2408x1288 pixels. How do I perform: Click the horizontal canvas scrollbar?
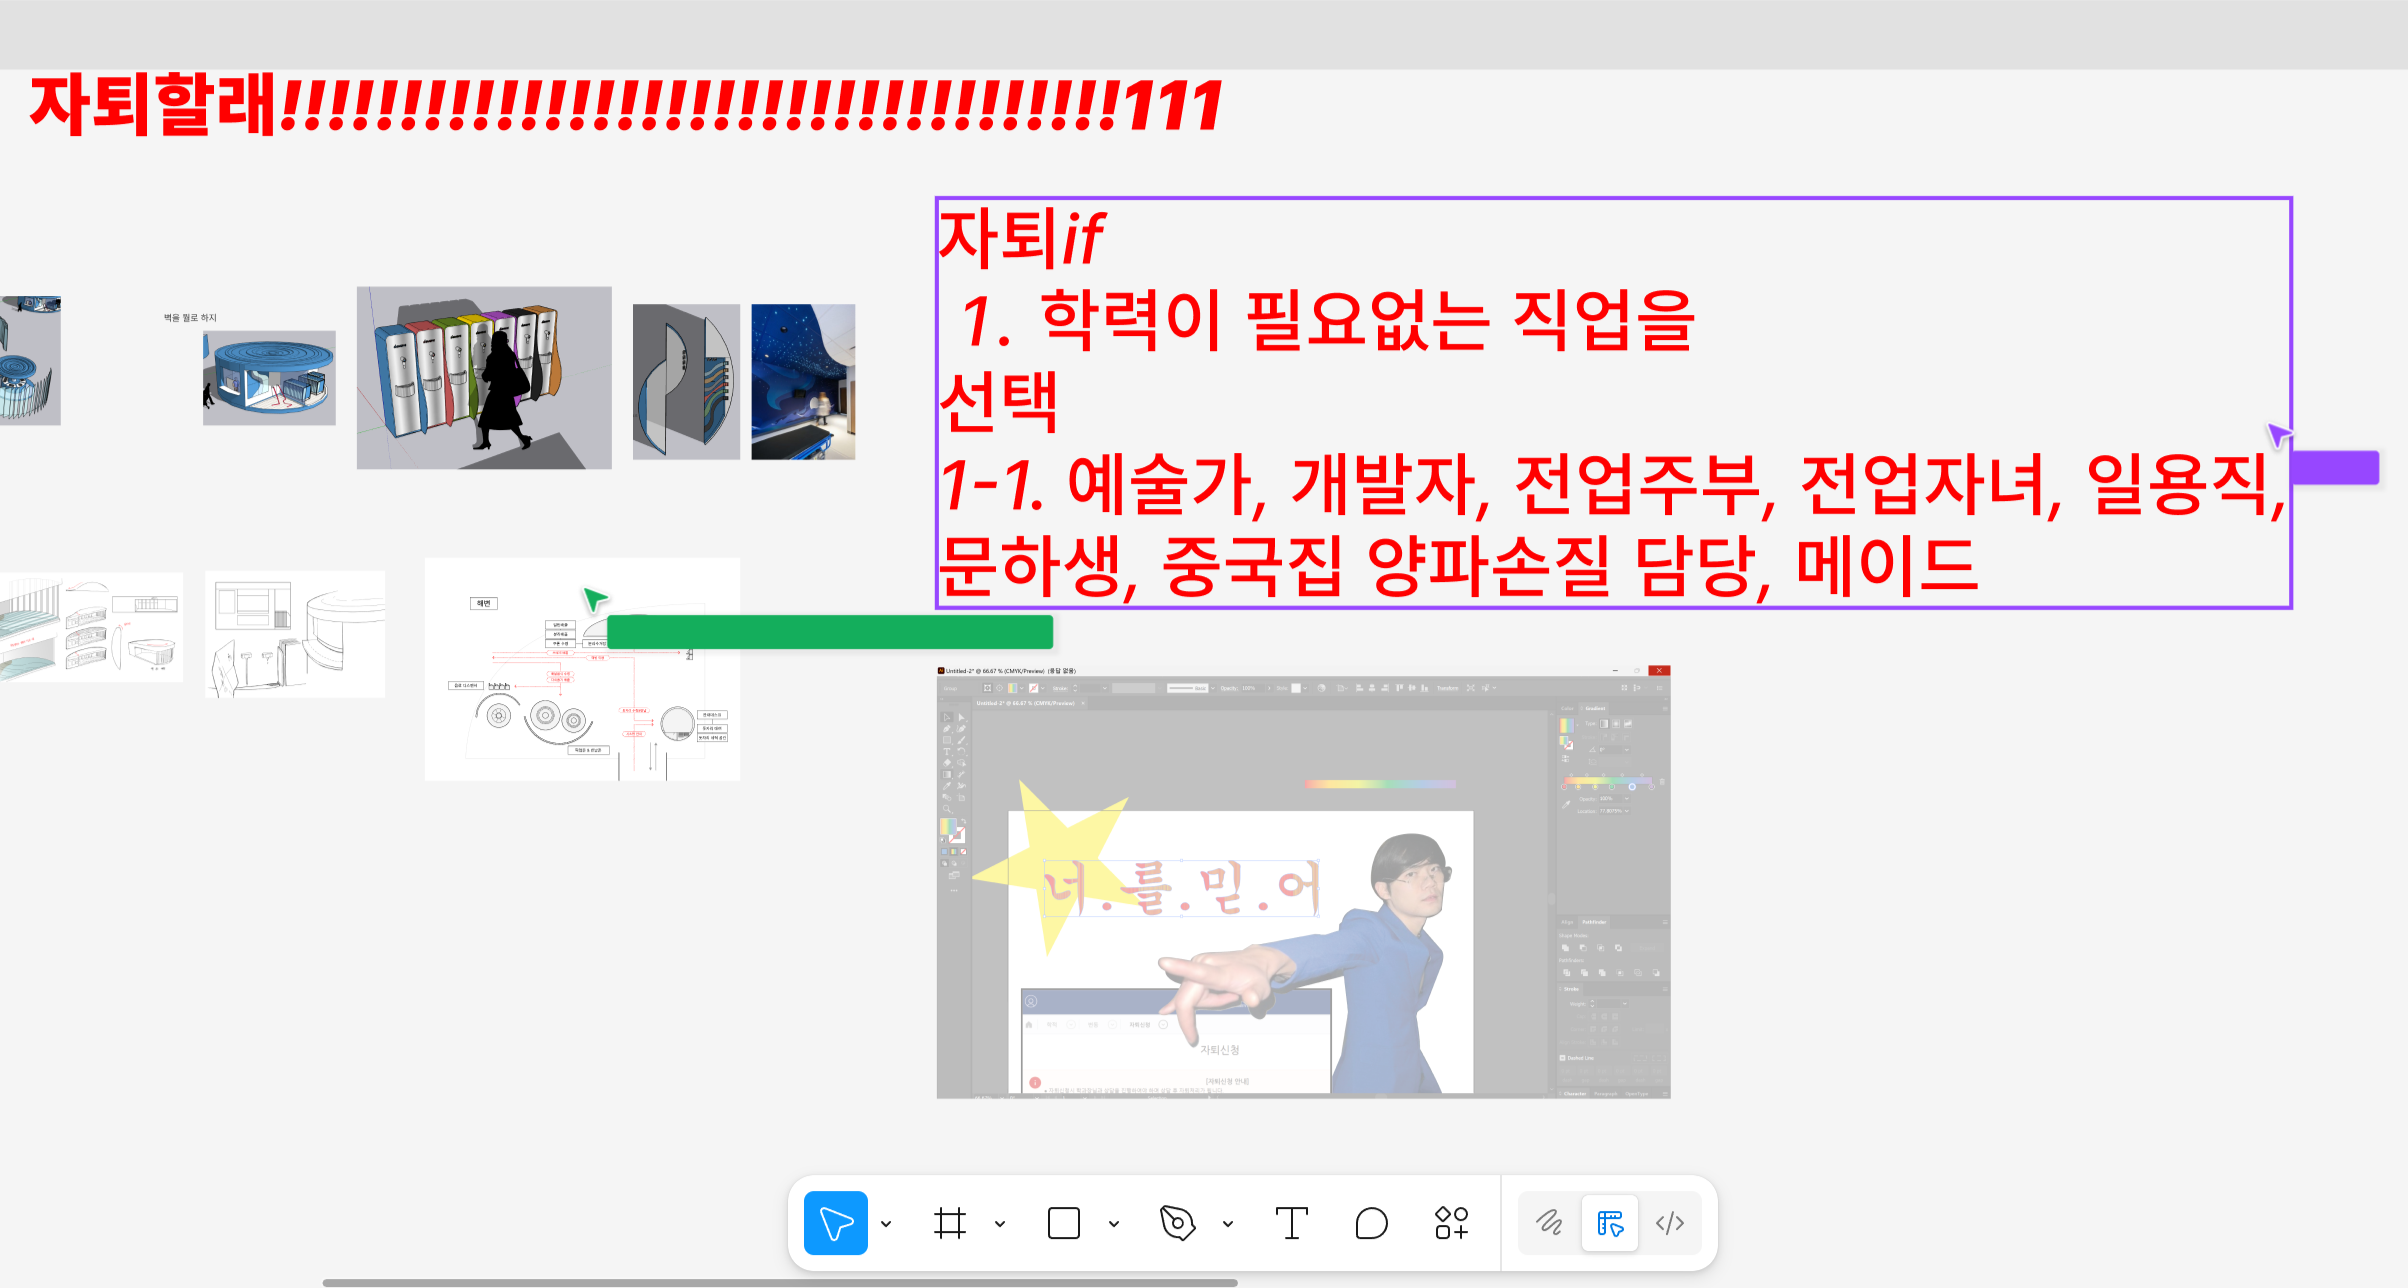coord(780,1282)
